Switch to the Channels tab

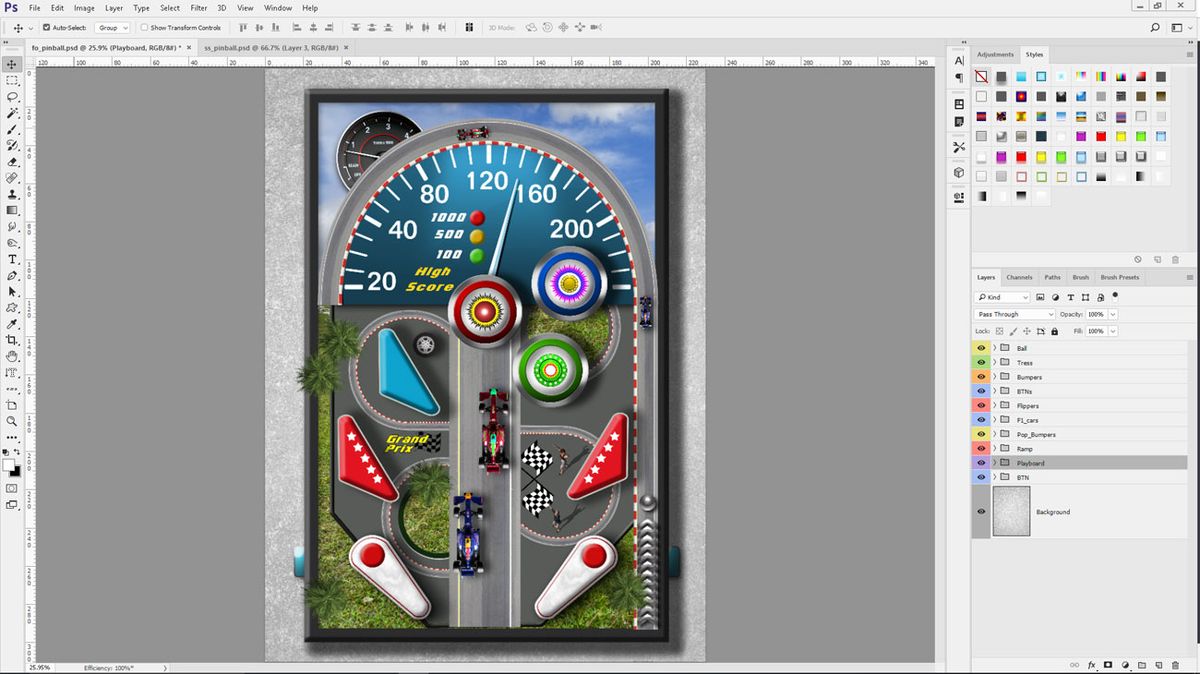tap(1019, 277)
